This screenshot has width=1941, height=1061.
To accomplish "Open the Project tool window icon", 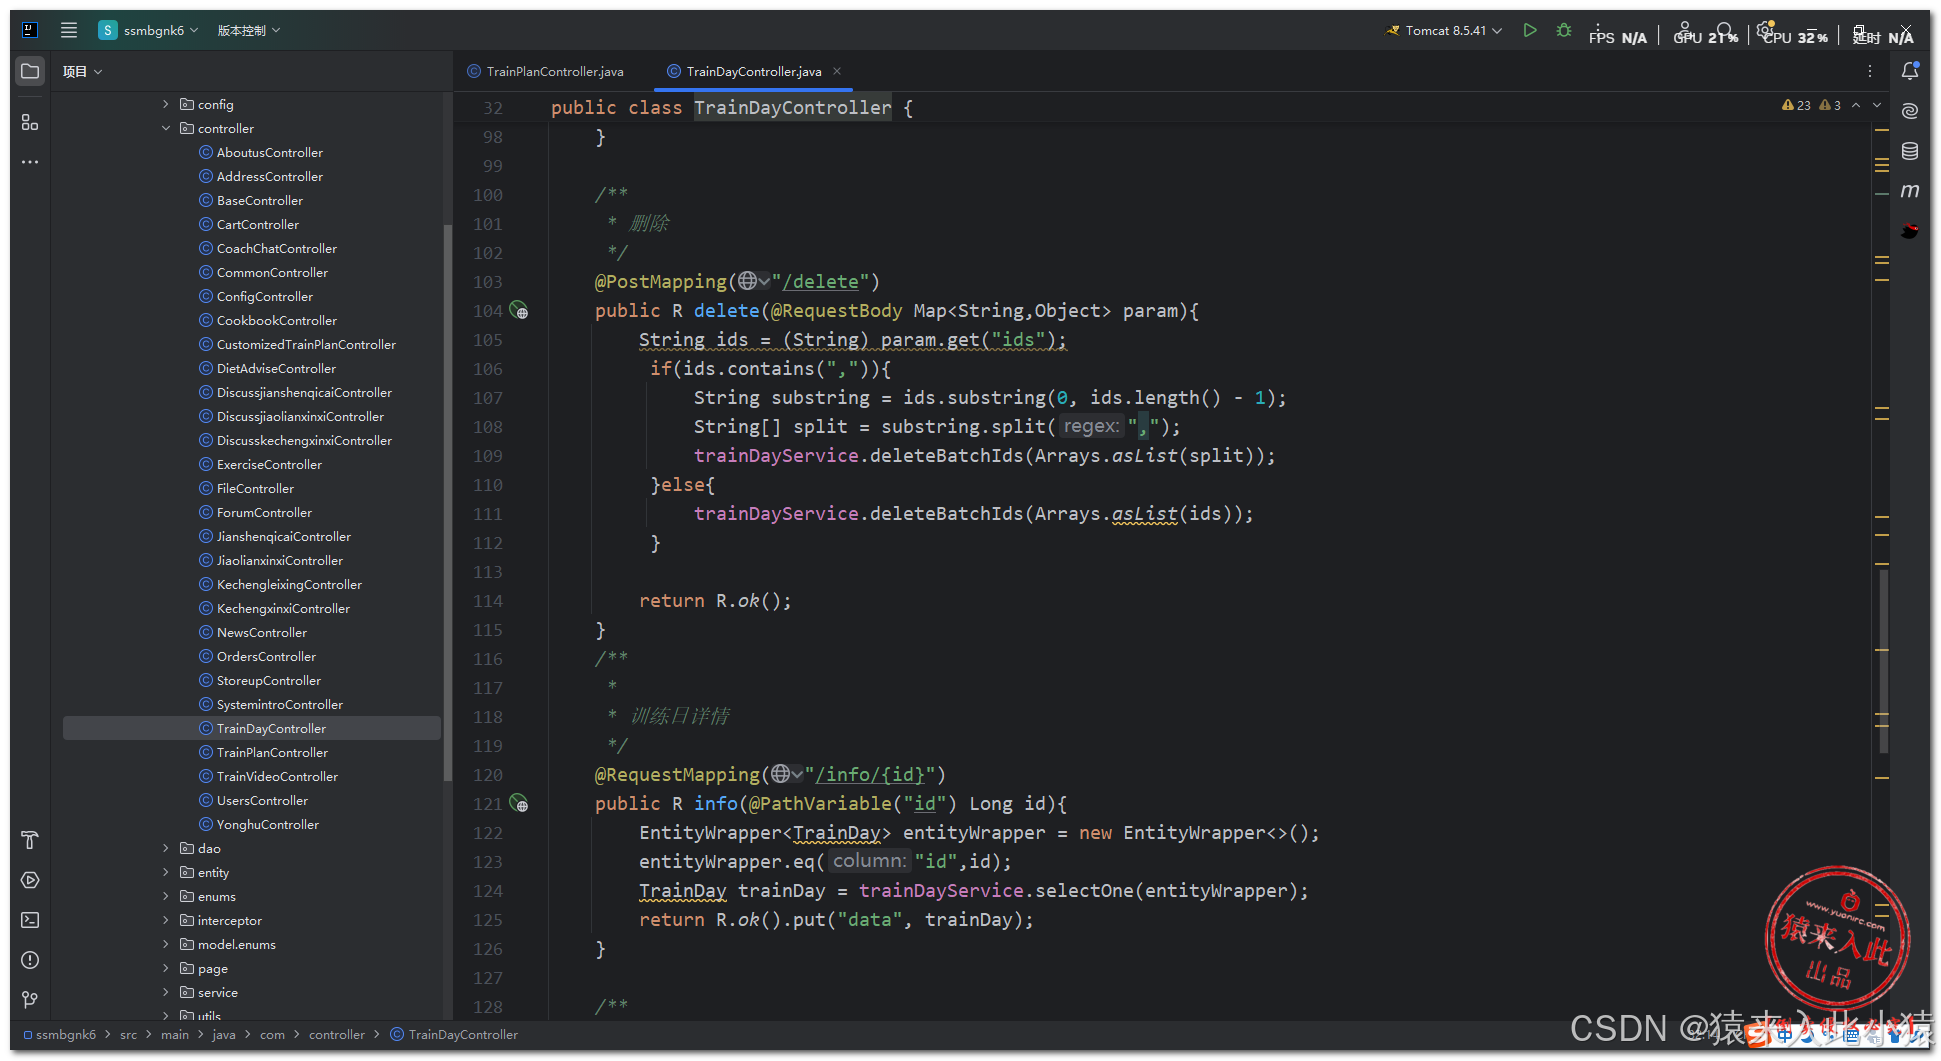I will click(x=30, y=71).
